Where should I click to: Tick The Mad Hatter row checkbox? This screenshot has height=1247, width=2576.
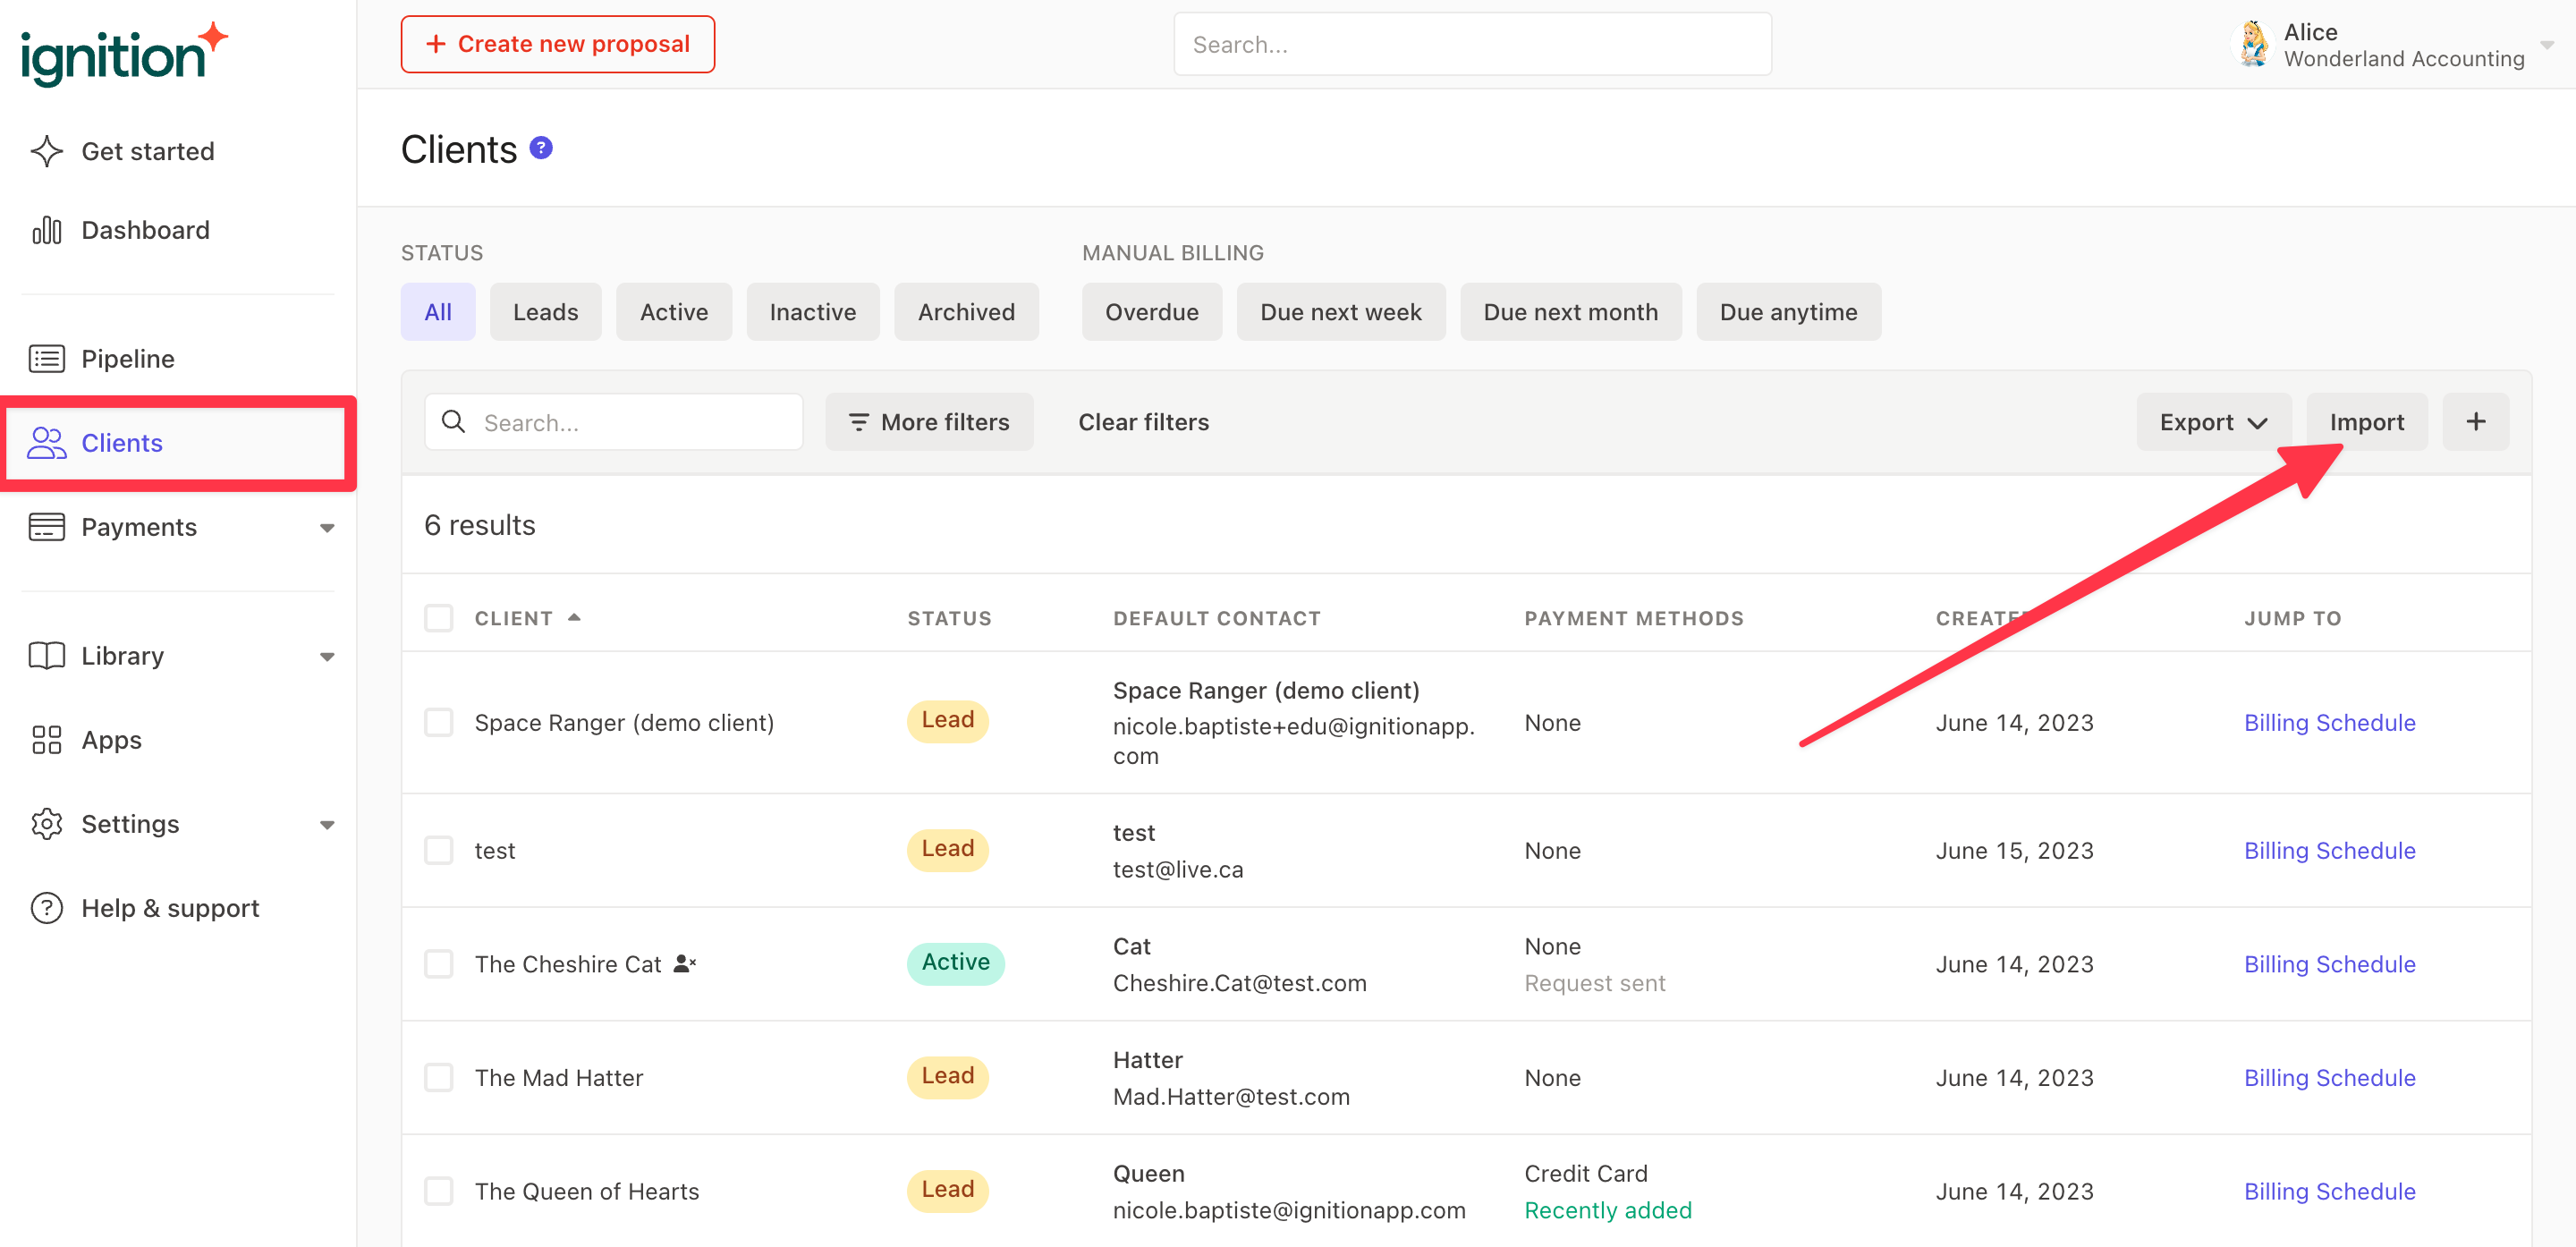[438, 1077]
